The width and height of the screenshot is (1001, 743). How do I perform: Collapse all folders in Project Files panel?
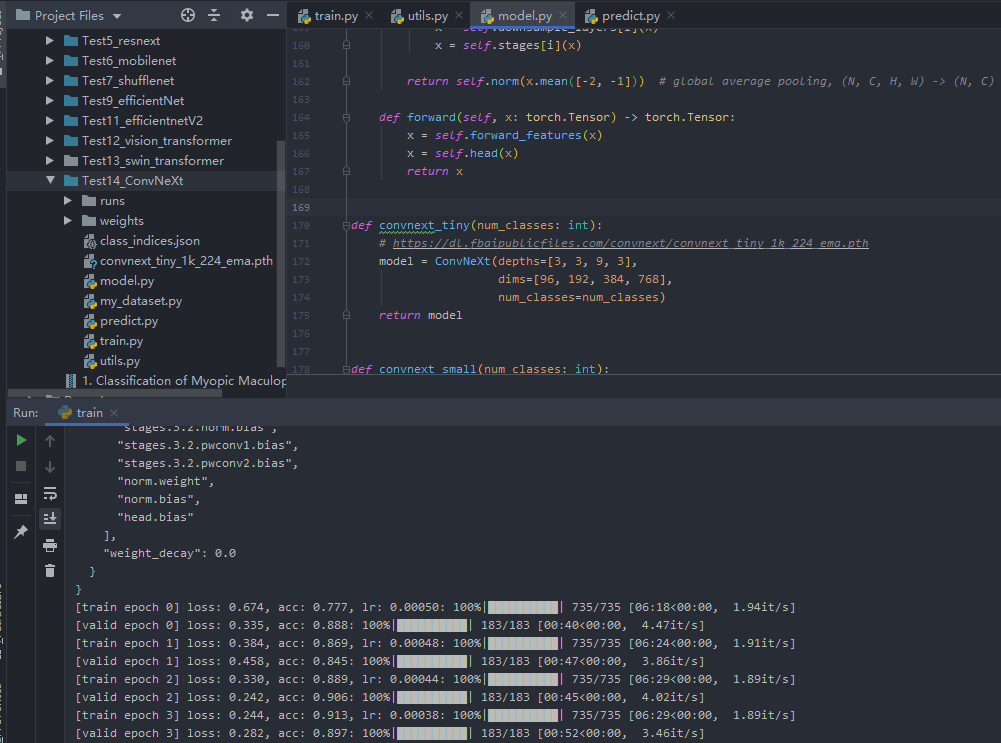[214, 16]
